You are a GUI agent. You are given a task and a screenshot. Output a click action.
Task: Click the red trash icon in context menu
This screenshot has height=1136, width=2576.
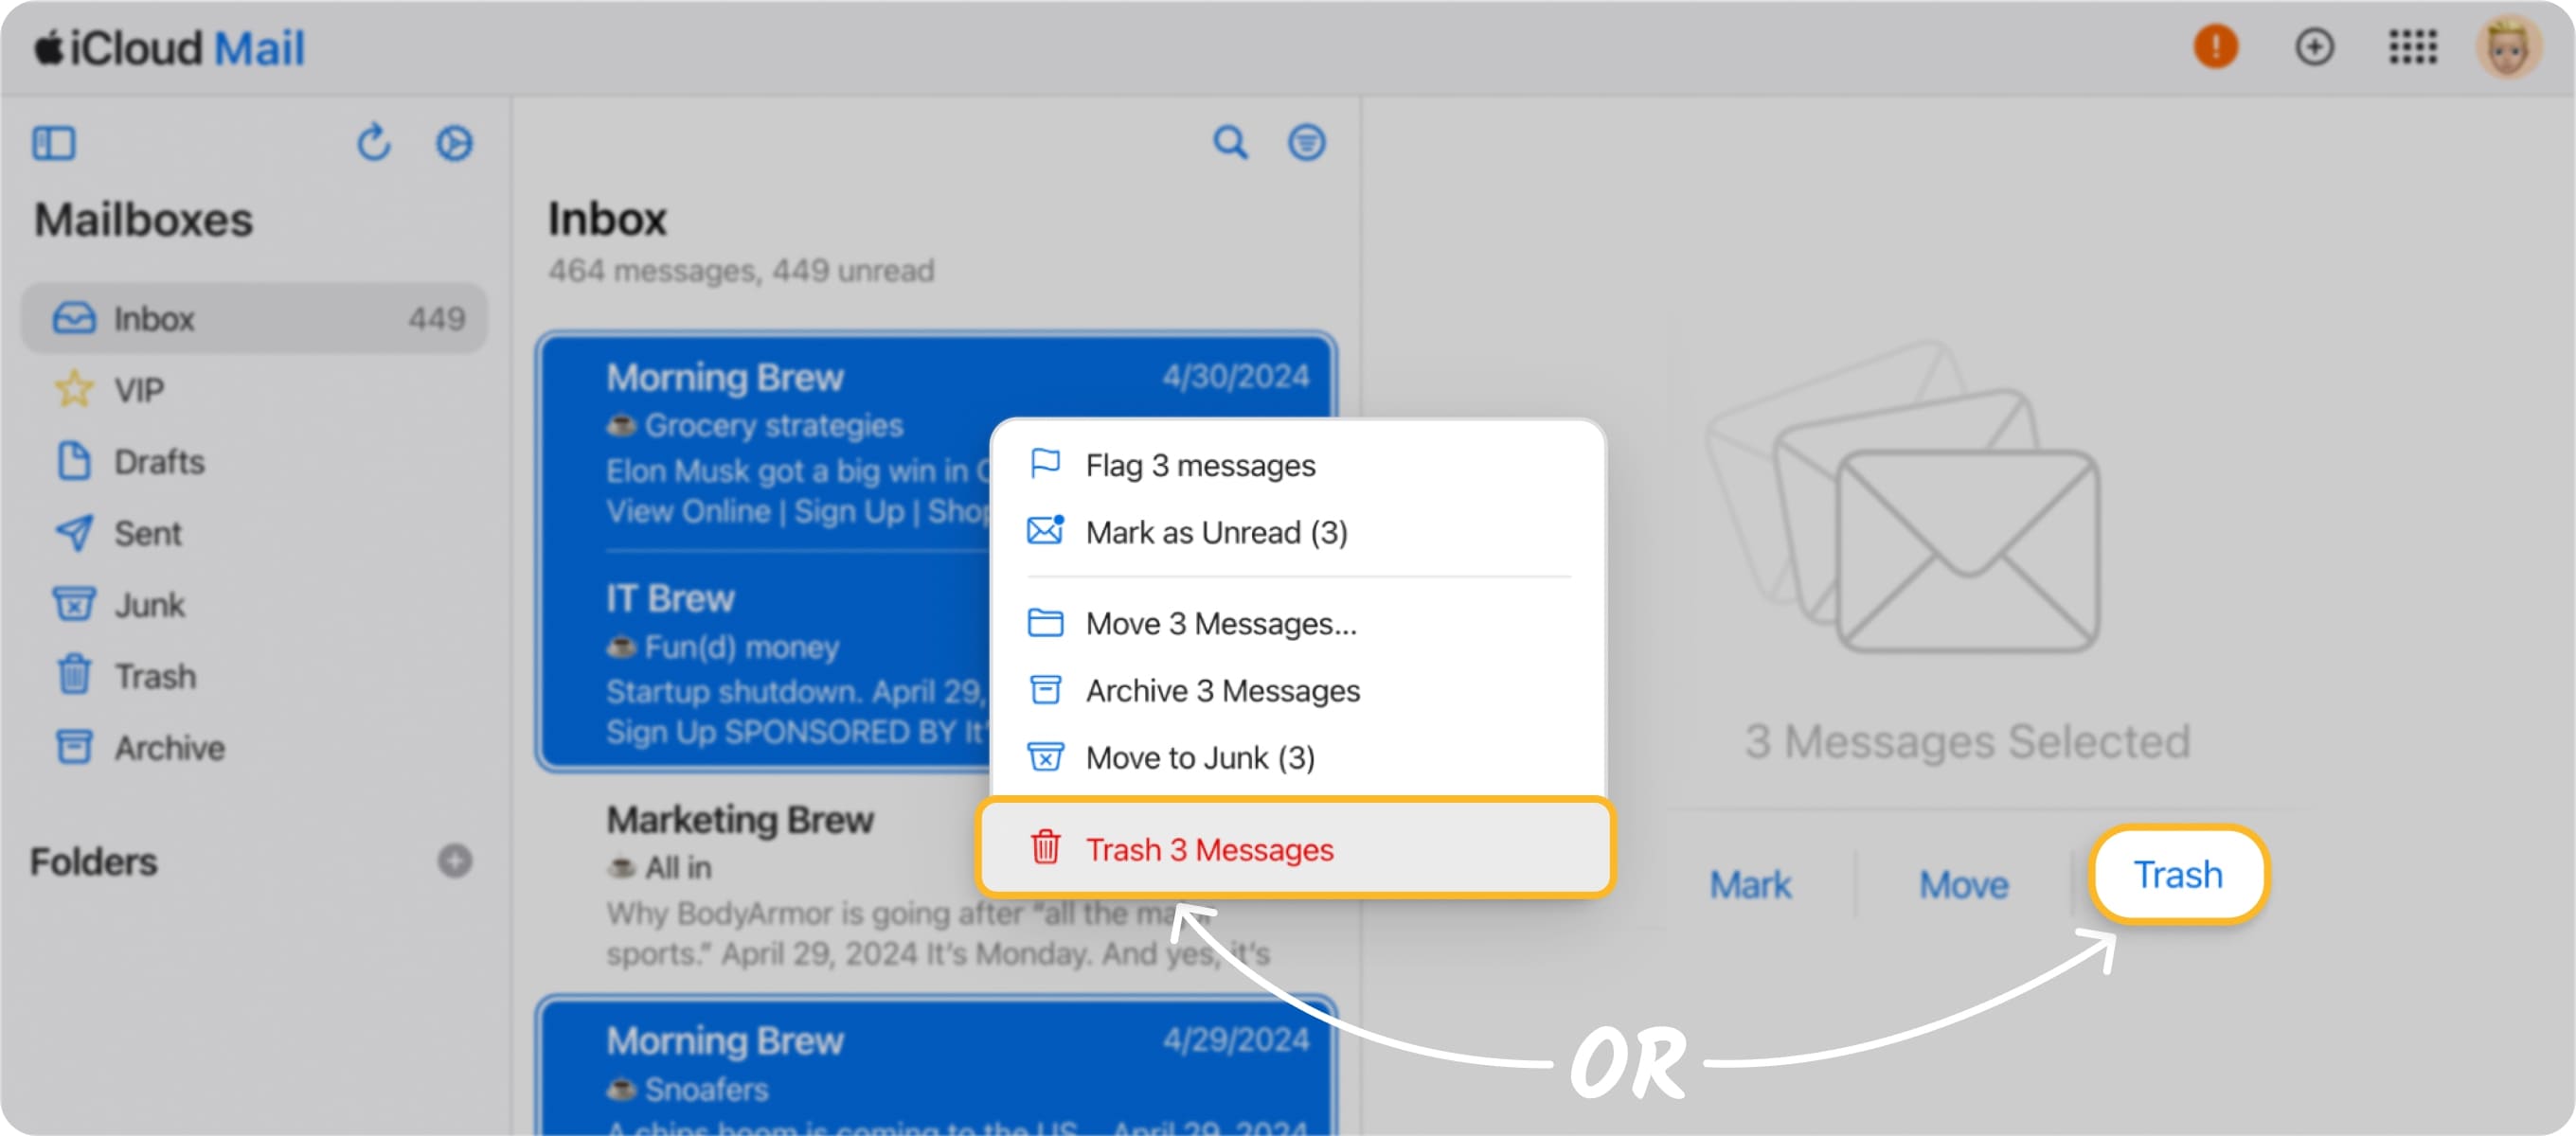(x=1046, y=846)
